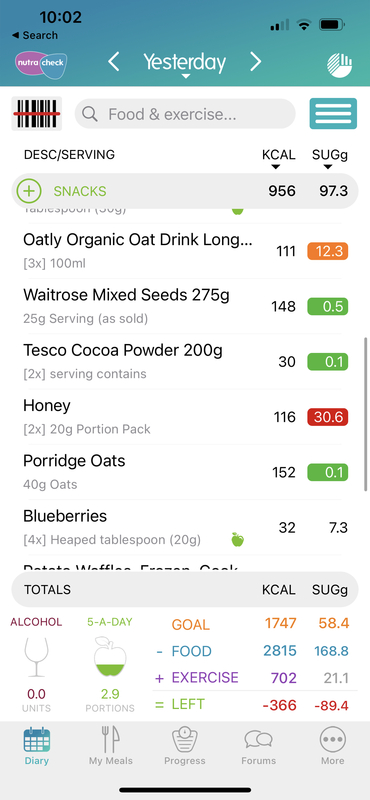The image size is (370, 800).
Task: Switch to the Progress tab
Action: point(185,746)
